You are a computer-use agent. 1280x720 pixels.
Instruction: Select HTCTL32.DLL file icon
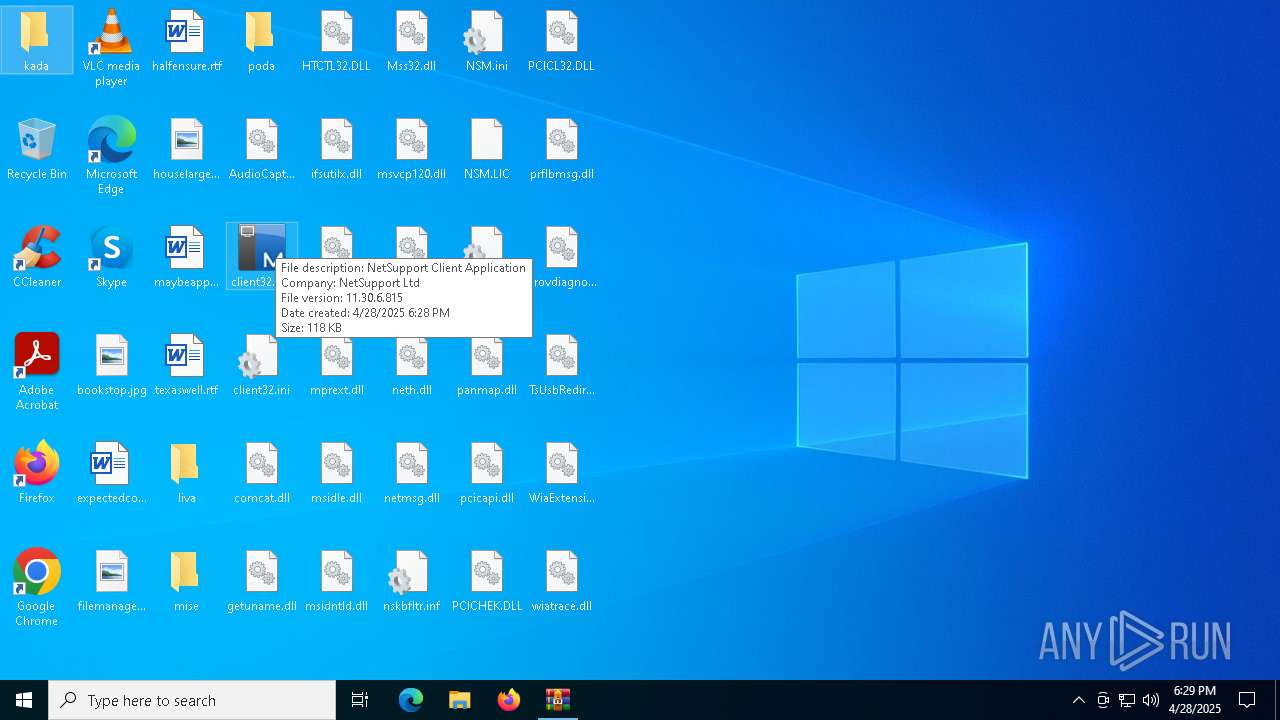click(336, 40)
